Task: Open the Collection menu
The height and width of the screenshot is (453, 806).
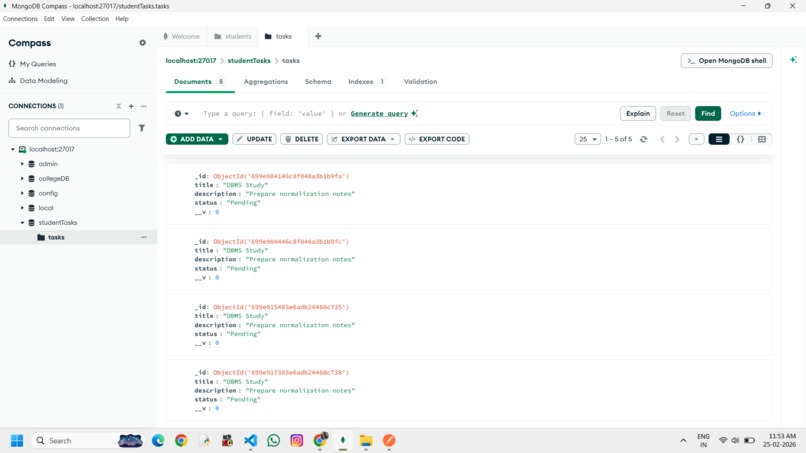Action: [95, 19]
